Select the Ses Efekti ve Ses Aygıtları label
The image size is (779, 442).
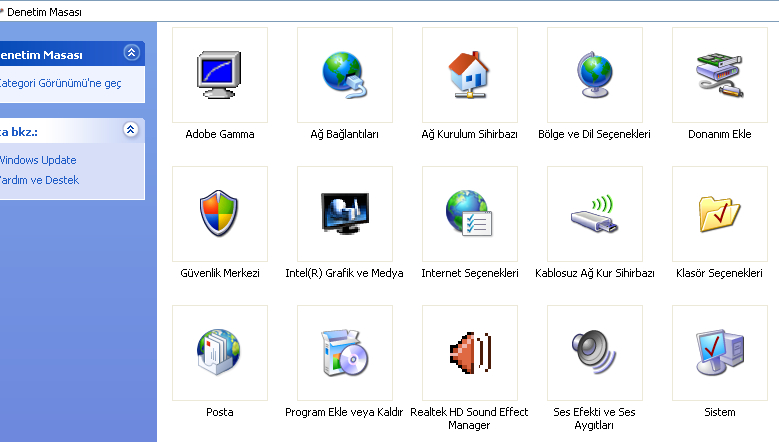594,419
